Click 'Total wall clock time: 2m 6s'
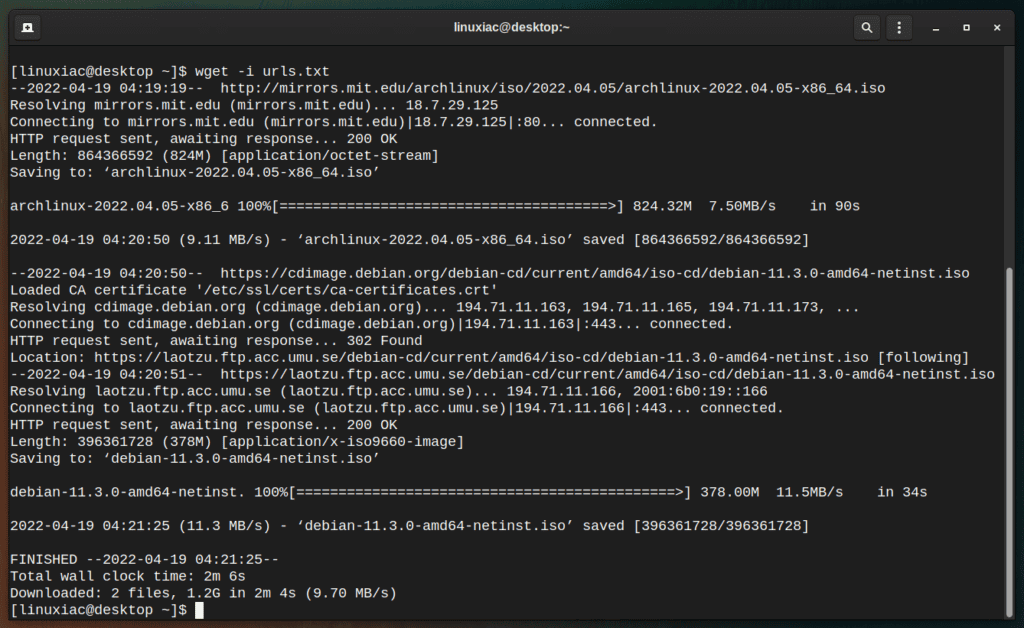 (128, 576)
